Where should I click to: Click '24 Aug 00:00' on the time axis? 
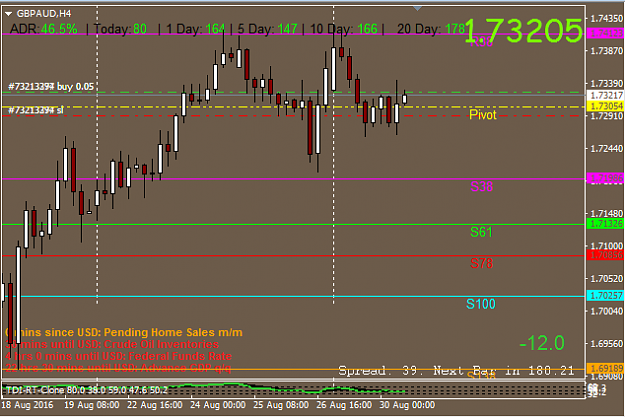[218, 405]
